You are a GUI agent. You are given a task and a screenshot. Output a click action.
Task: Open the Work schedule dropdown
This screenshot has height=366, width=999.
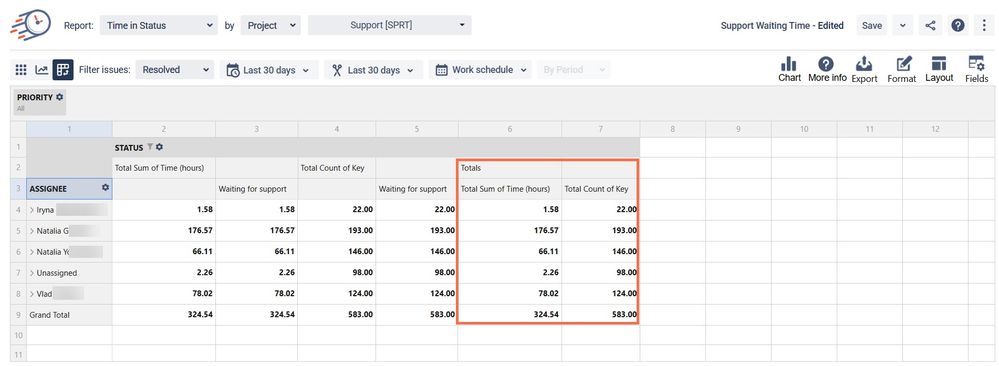[x=480, y=70]
